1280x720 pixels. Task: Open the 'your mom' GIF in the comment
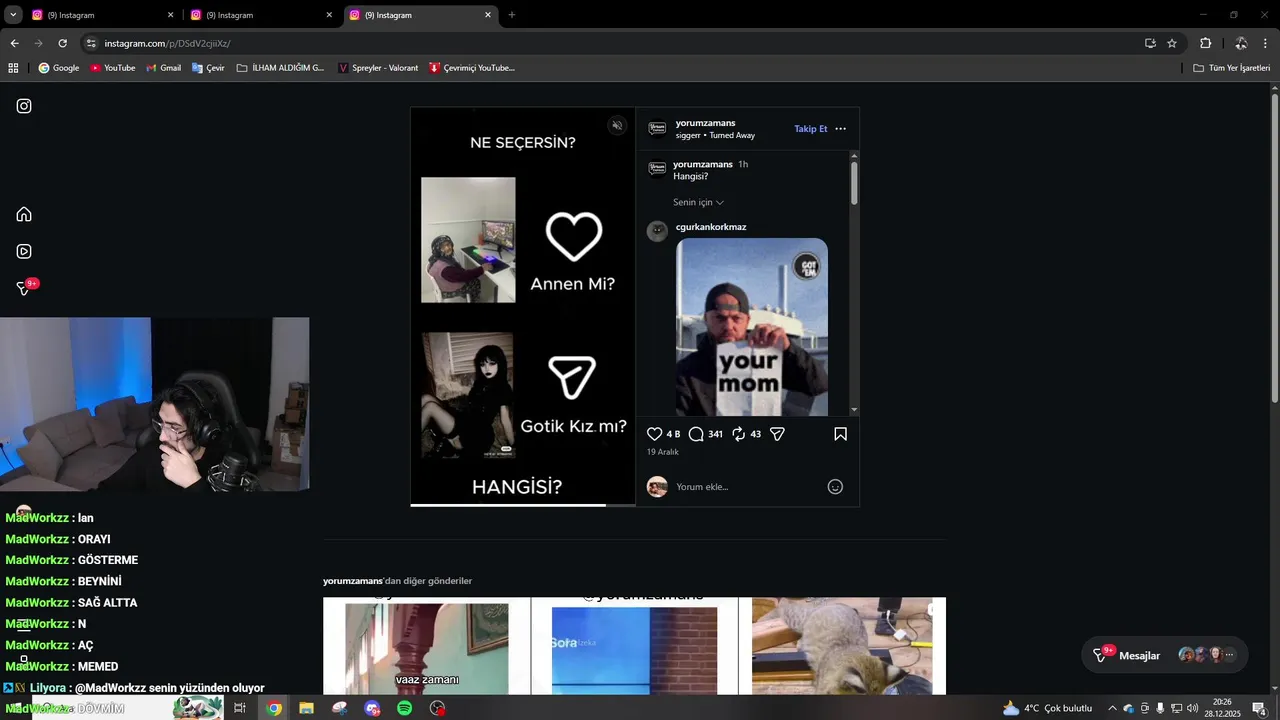click(752, 326)
